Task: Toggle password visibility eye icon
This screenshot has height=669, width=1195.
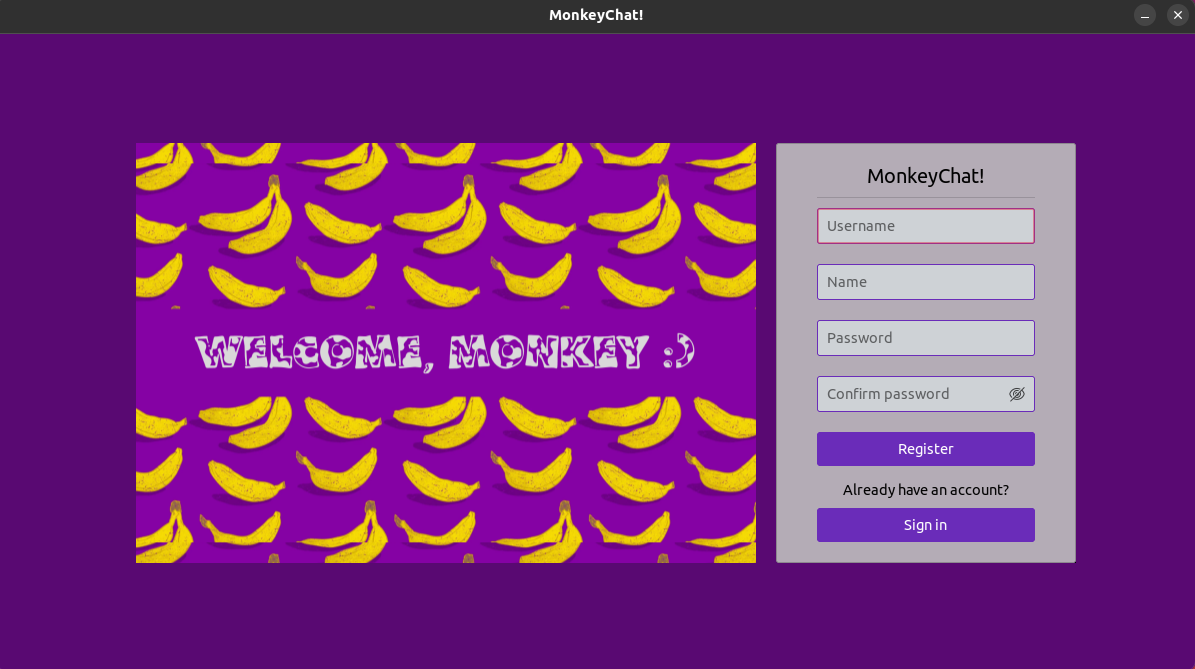Action: pyautogui.click(x=1017, y=394)
